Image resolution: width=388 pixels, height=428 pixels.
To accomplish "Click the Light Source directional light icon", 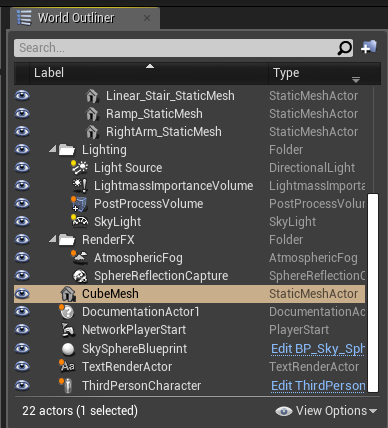I will [x=80, y=168].
